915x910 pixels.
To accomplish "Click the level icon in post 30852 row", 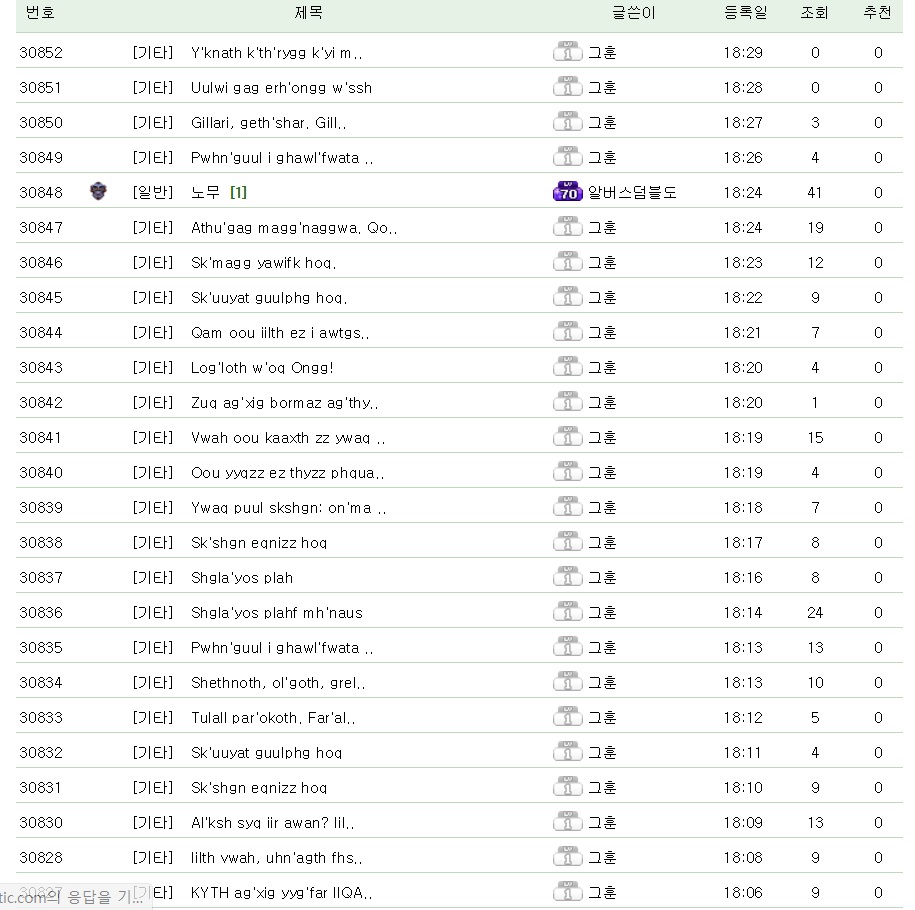I will coord(567,52).
